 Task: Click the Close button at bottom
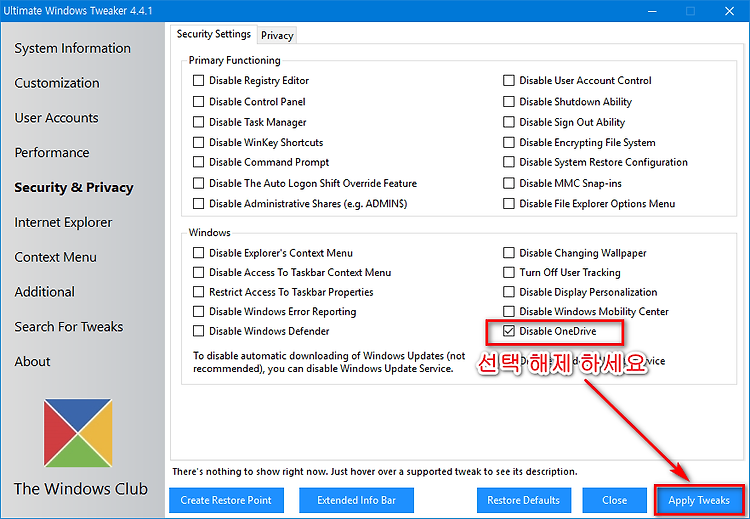(x=615, y=500)
